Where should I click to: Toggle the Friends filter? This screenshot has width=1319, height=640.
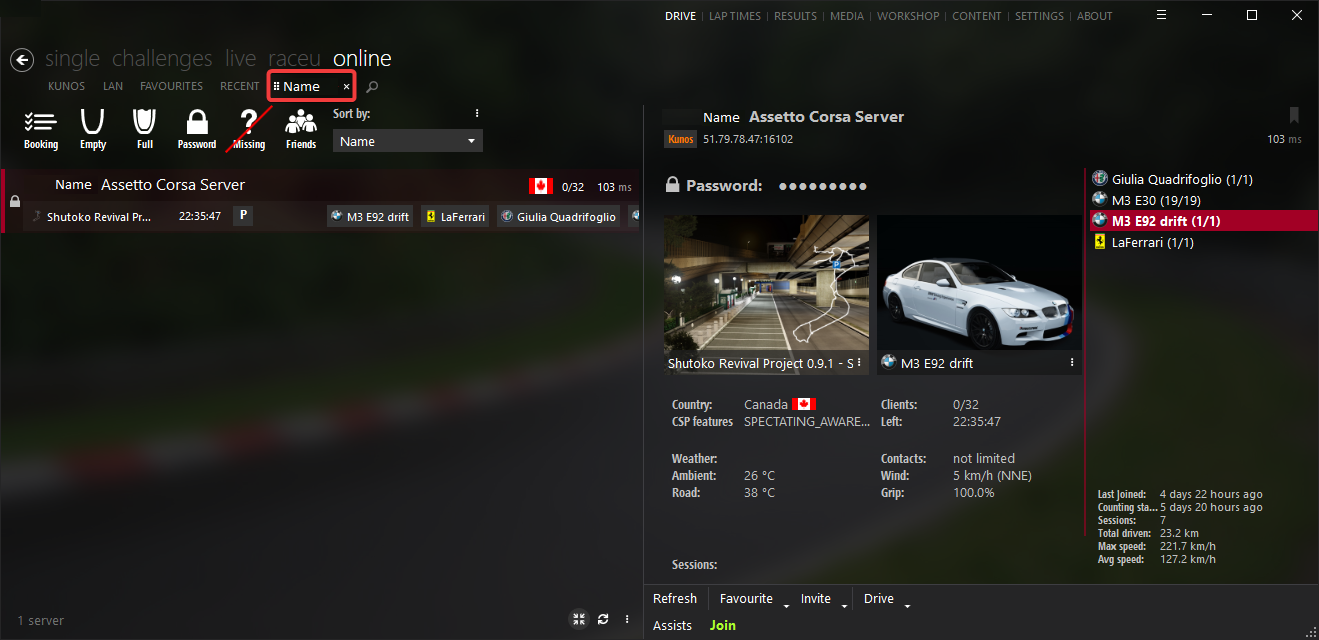click(300, 130)
